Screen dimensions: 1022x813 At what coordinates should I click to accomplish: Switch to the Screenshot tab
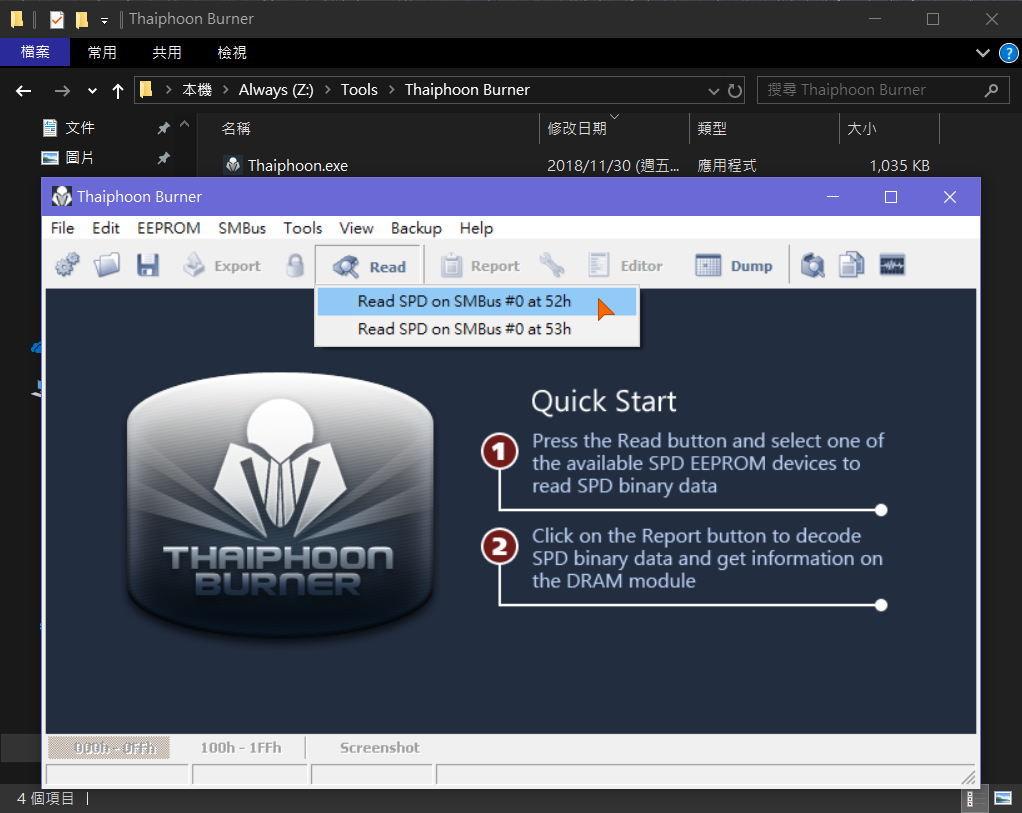point(379,748)
